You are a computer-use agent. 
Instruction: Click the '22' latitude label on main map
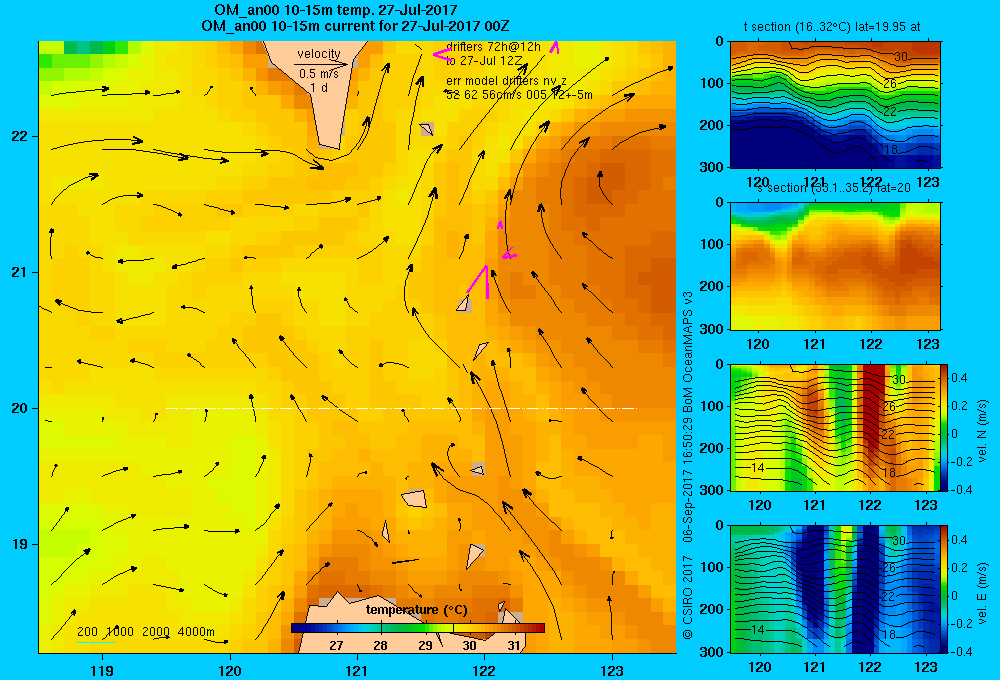pyautogui.click(x=19, y=136)
